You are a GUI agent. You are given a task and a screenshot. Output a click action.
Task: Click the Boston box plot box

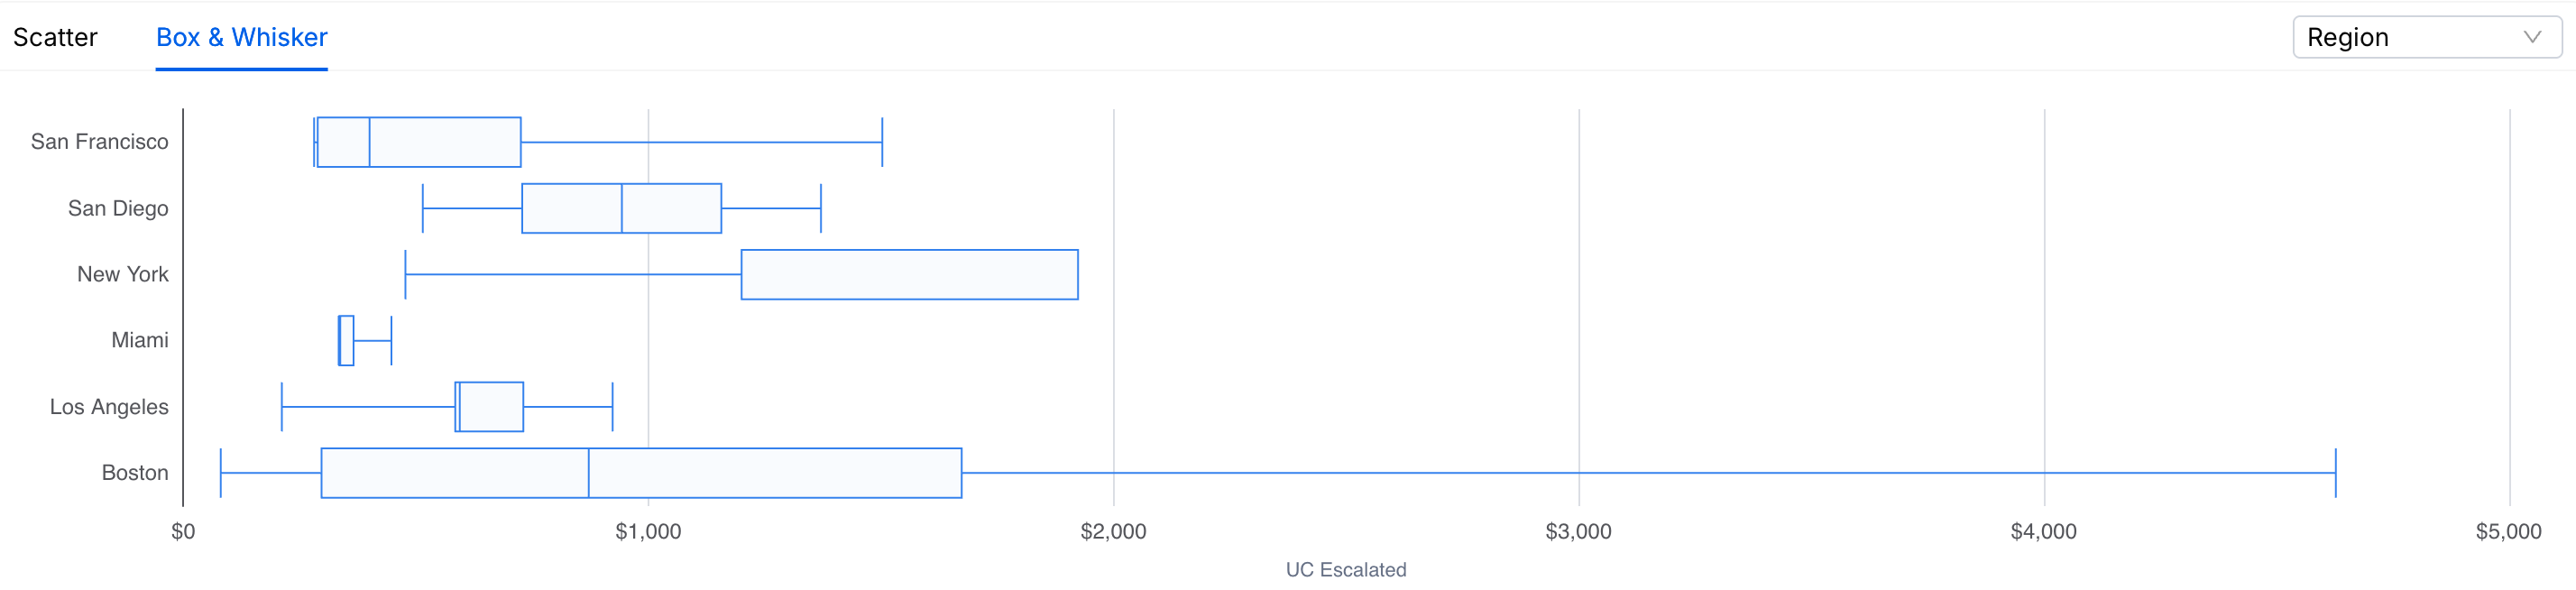641,472
